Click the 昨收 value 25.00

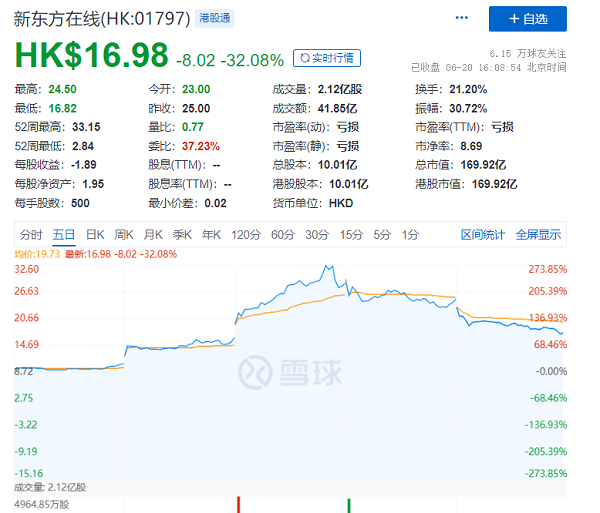click(196, 108)
